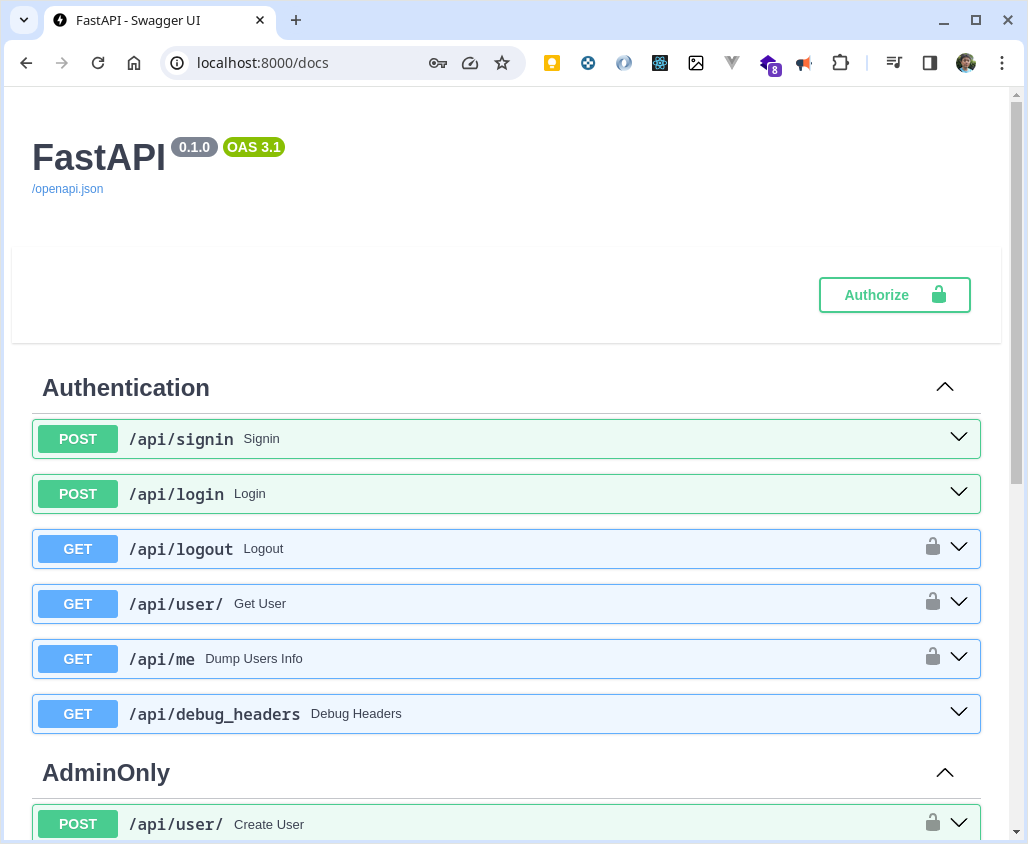
Task: Click the OAS 3.1 badge
Action: coord(254,147)
